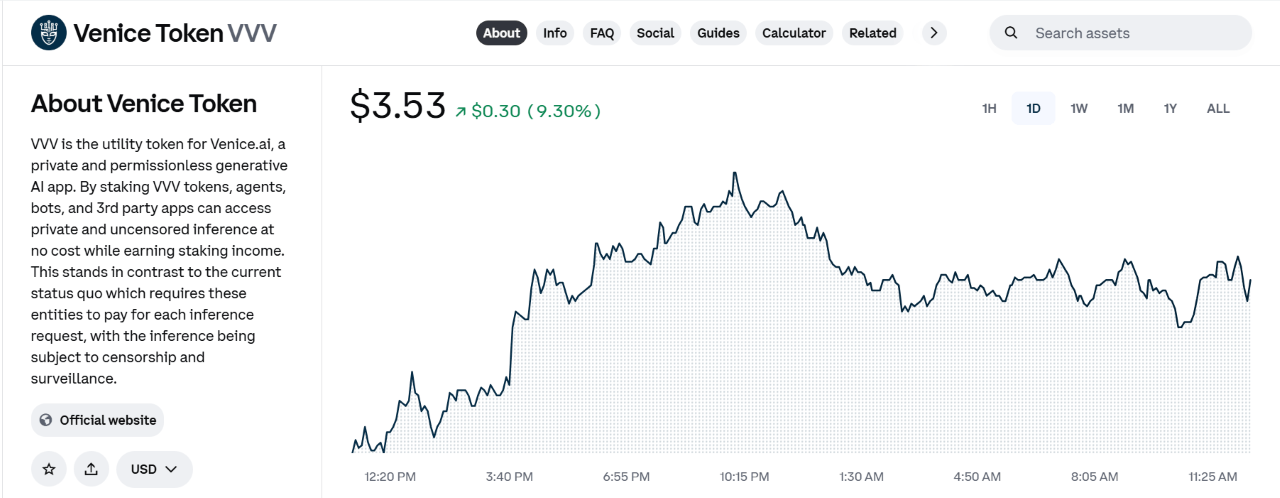
Task: Open the Guides tab
Action: (x=718, y=33)
